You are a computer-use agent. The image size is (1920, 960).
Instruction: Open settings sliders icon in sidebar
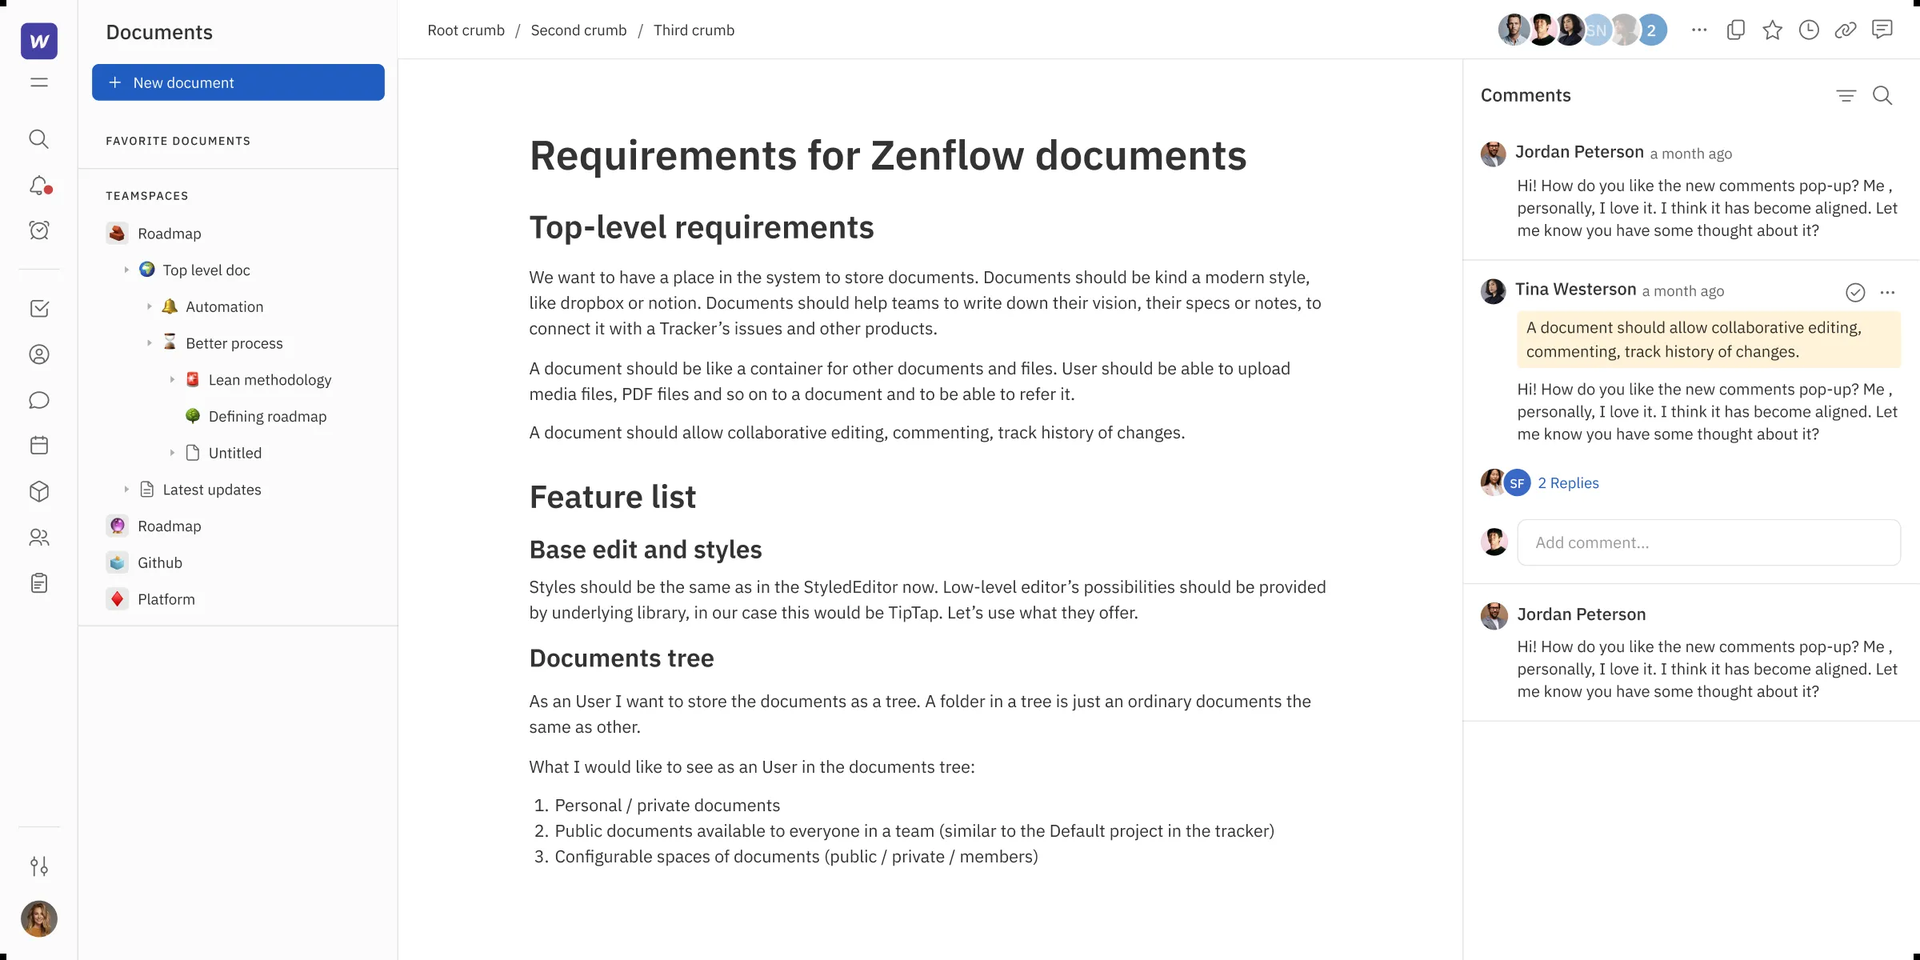pos(39,866)
